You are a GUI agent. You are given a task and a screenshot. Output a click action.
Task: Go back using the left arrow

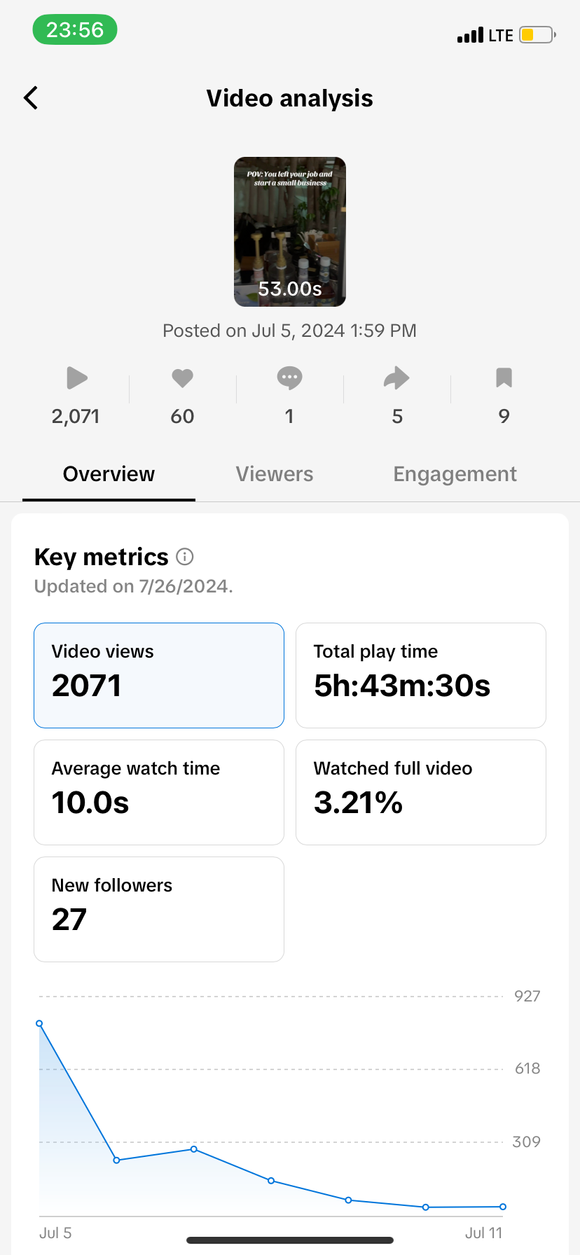click(x=31, y=98)
